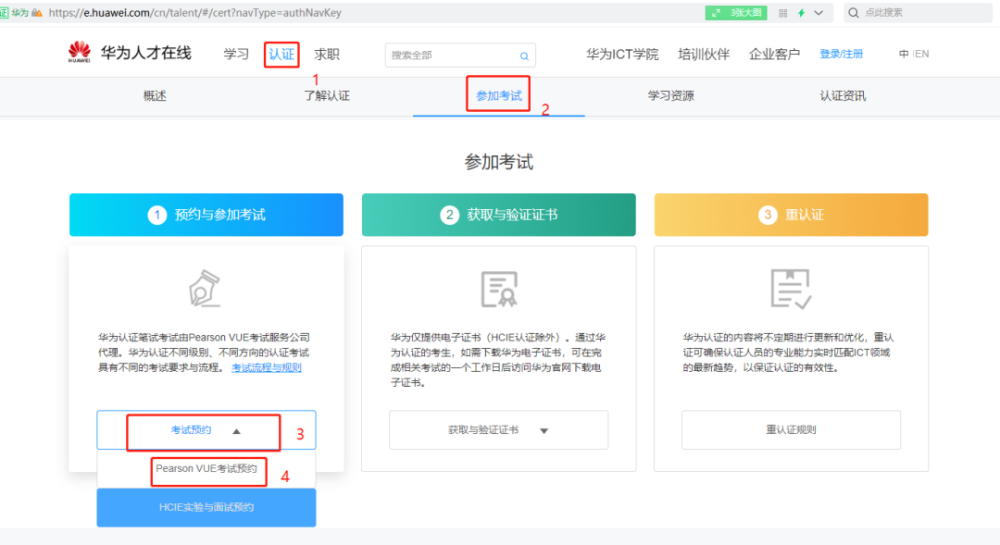
Task: Focus the browser 点此搜索 search box
Action: pyautogui.click(x=918, y=13)
